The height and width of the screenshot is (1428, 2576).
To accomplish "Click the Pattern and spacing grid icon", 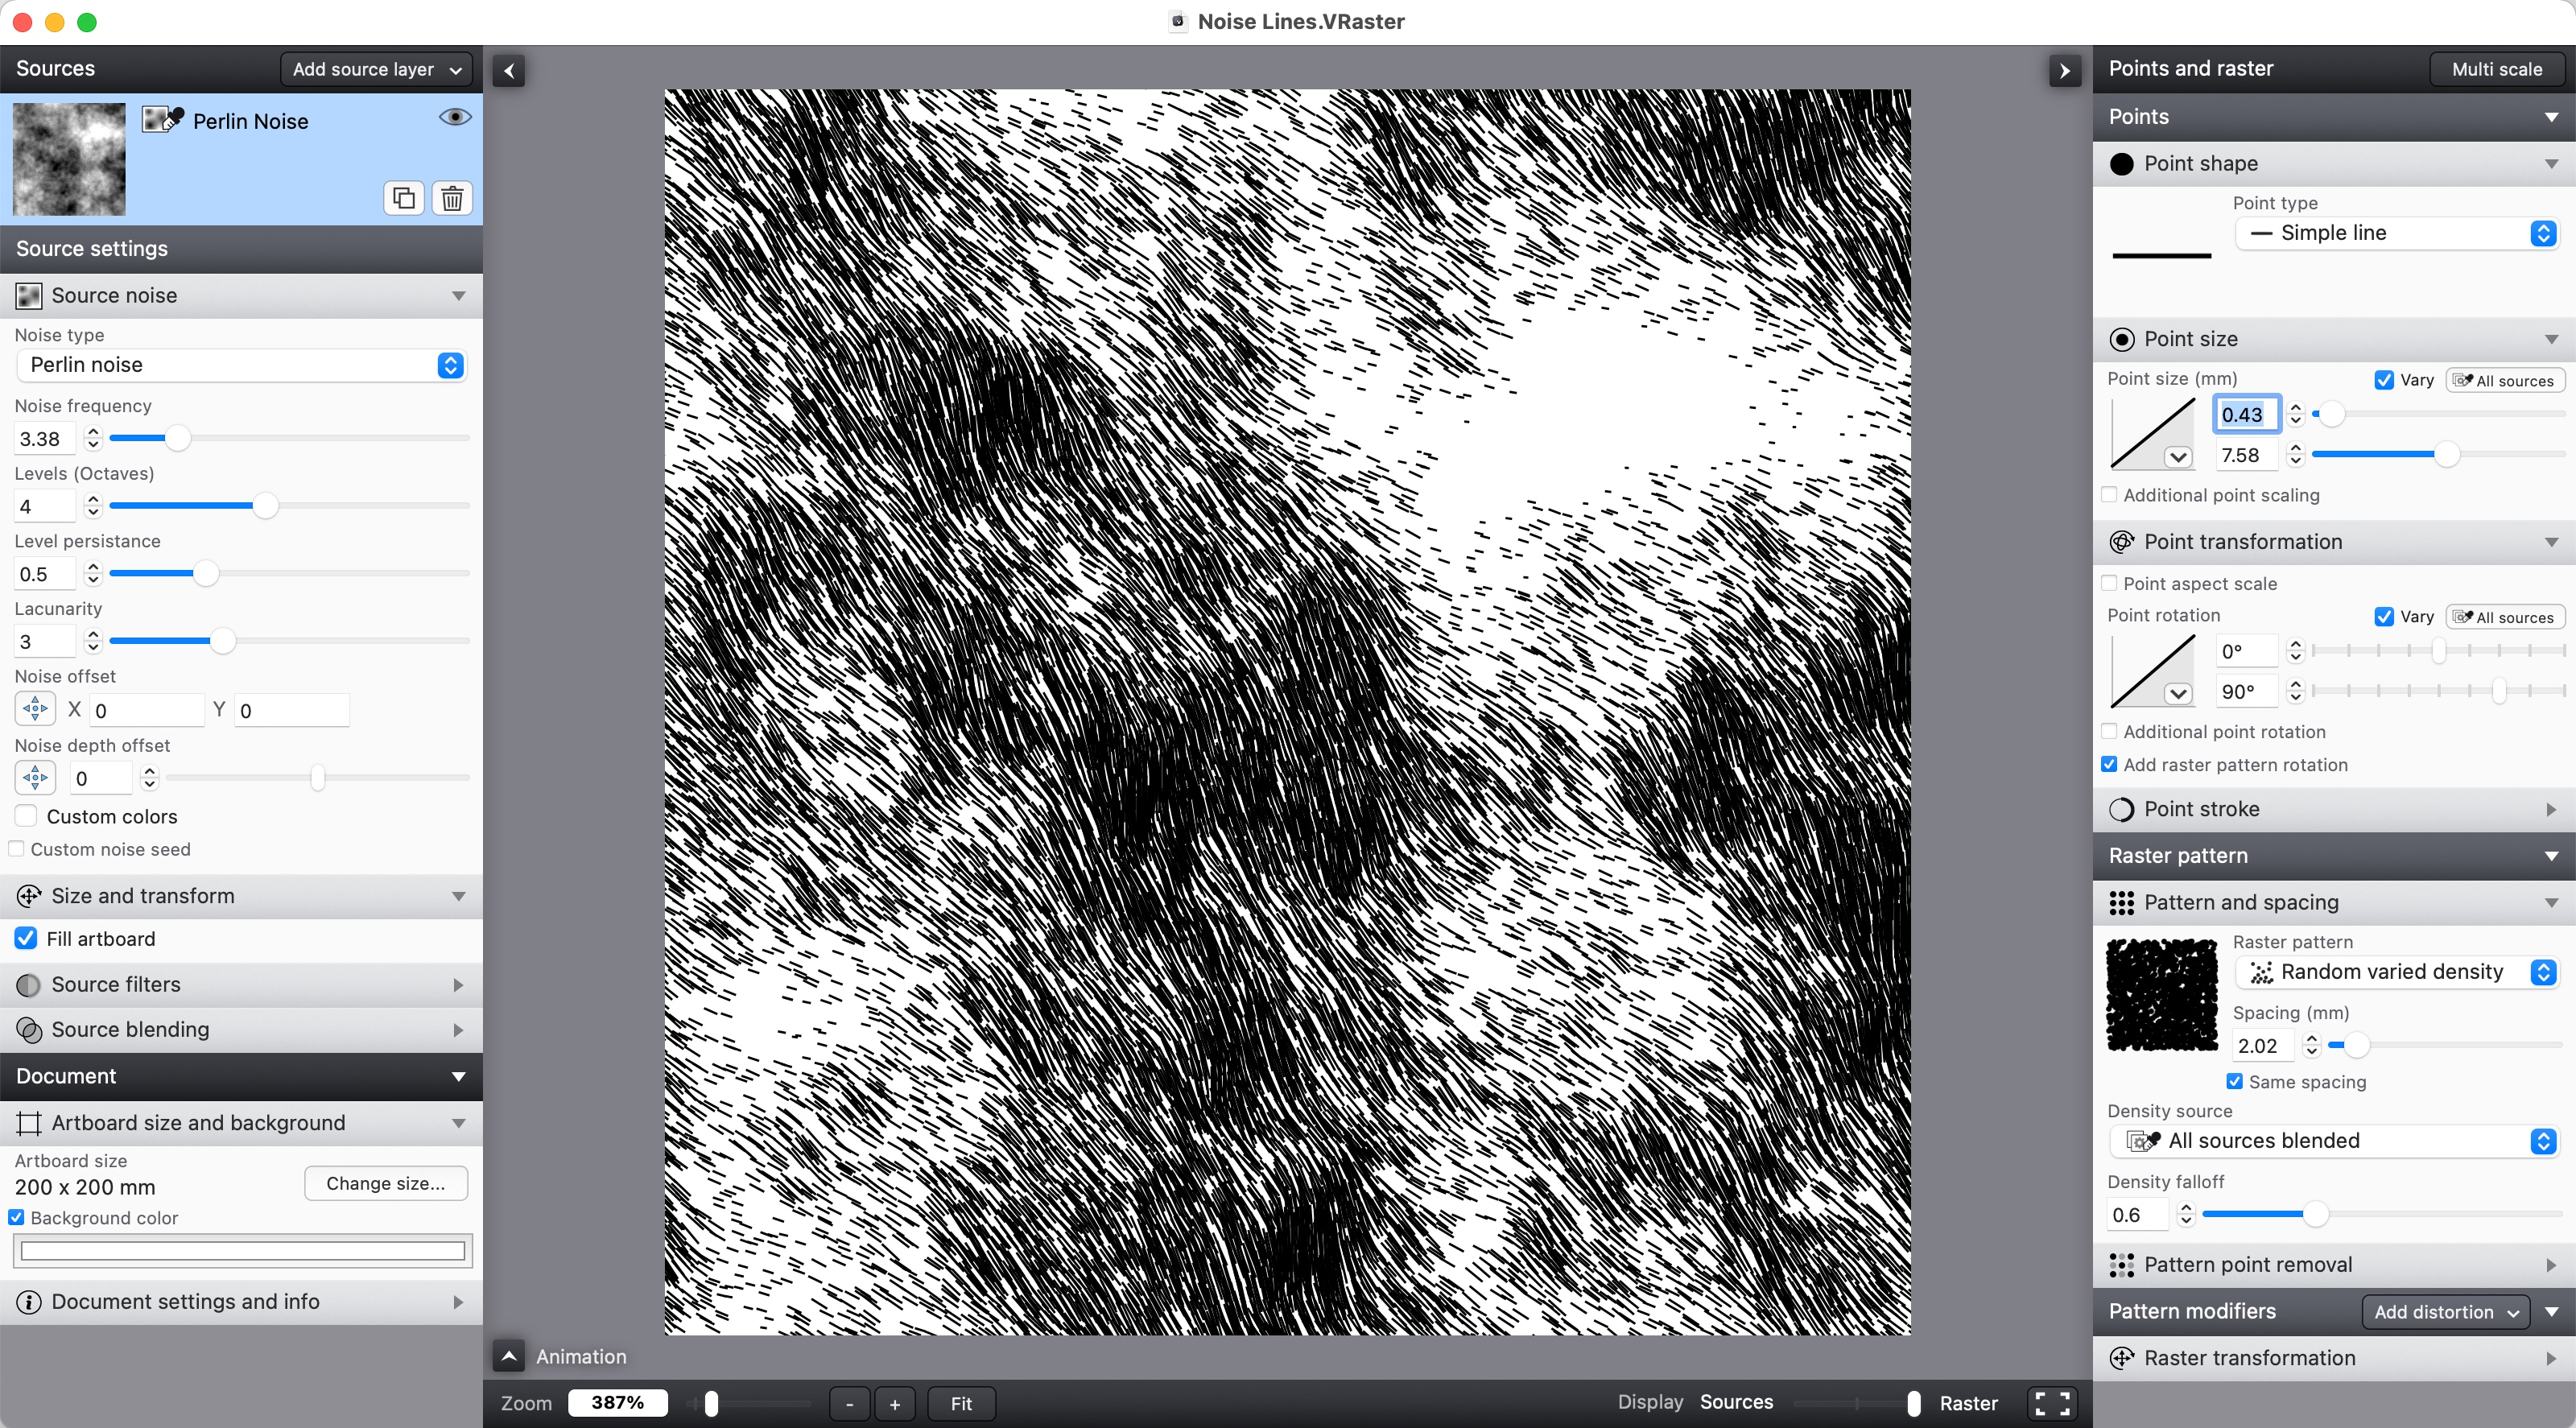I will 2120,902.
